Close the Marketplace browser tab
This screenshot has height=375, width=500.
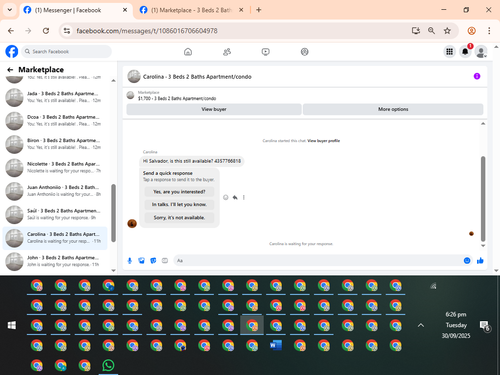pyautogui.click(x=241, y=10)
